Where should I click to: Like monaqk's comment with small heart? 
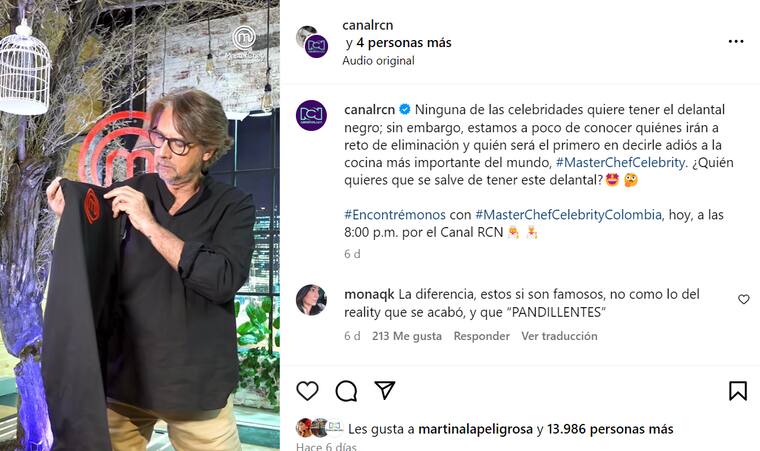[x=744, y=299]
